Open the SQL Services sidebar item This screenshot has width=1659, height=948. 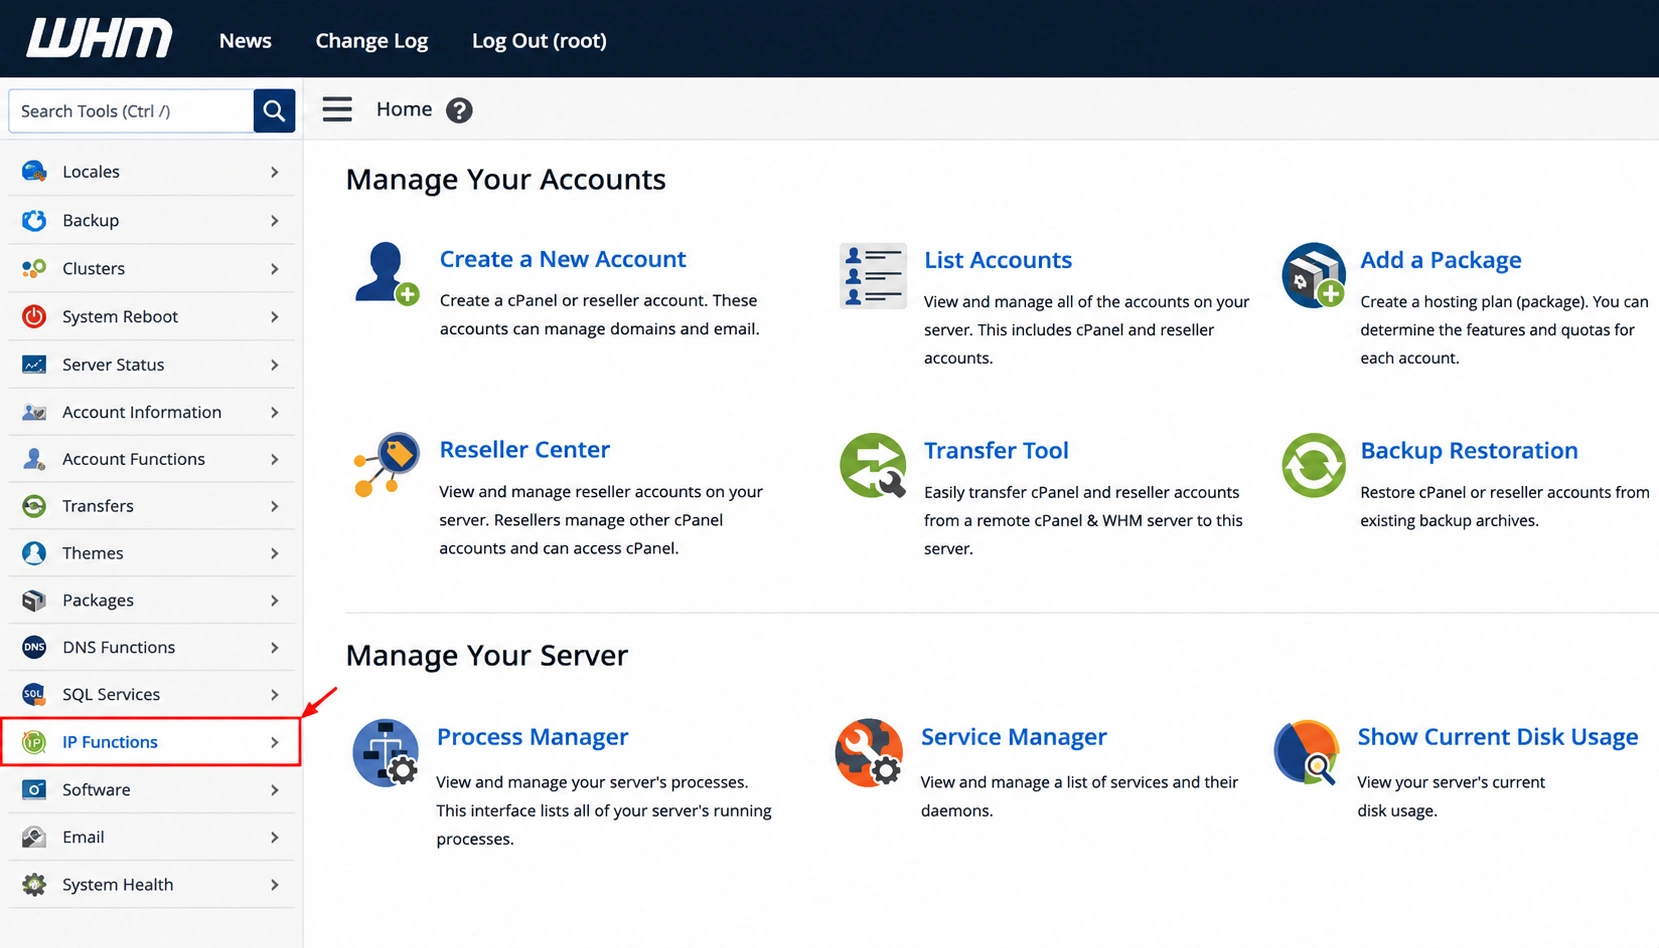151,694
